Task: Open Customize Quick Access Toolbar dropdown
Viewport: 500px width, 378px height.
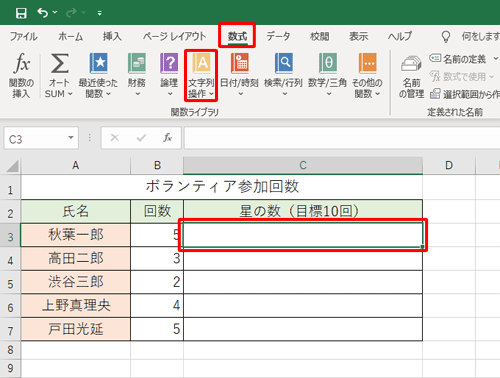Action: pyautogui.click(x=99, y=13)
